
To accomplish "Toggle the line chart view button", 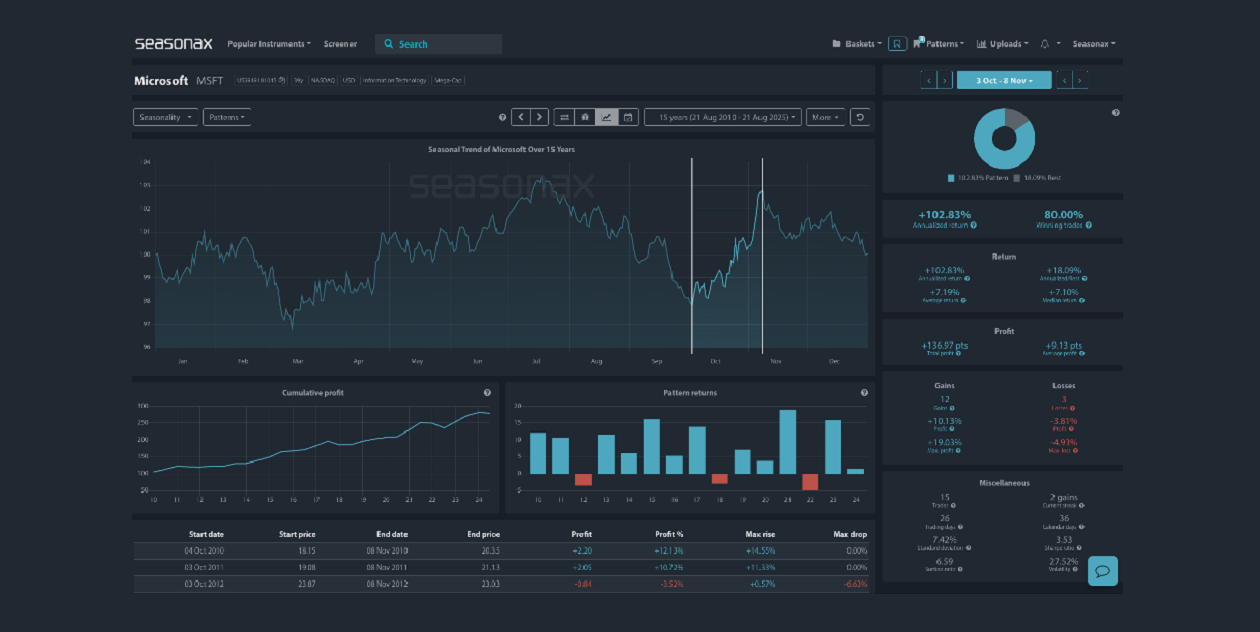I will (x=606, y=117).
